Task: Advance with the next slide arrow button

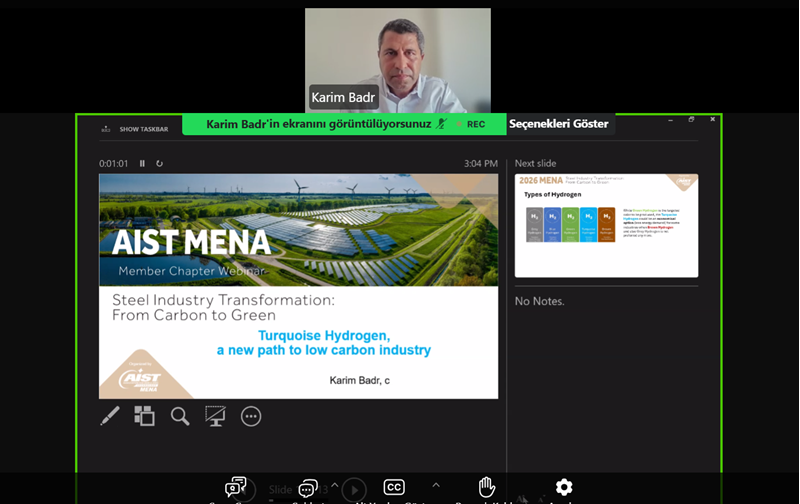Action: pyautogui.click(x=354, y=490)
